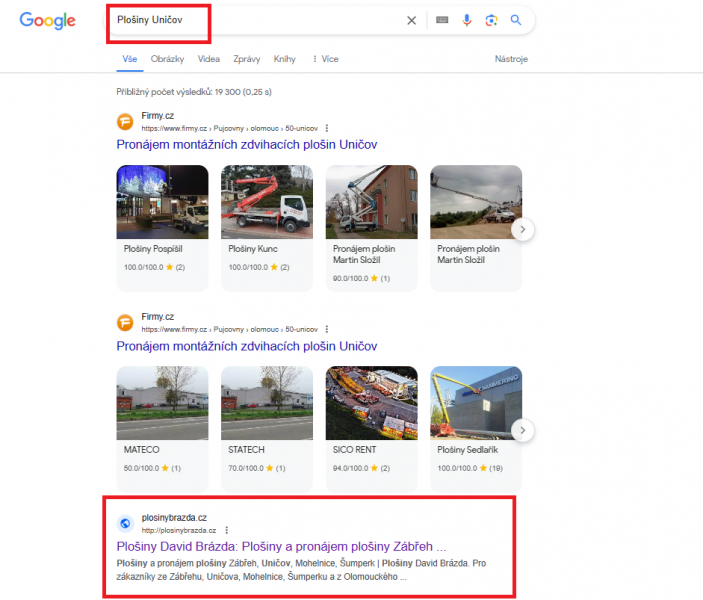The width and height of the screenshot is (703, 600).
Task: Click the Plošiny Sedlařík 100.0/100.0 rating
Action: [x=470, y=468]
